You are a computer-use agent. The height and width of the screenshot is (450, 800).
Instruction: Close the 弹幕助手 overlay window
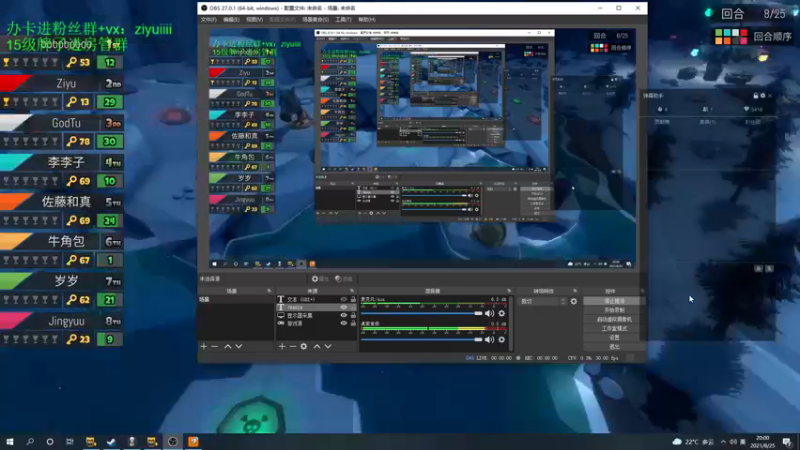tap(770, 95)
